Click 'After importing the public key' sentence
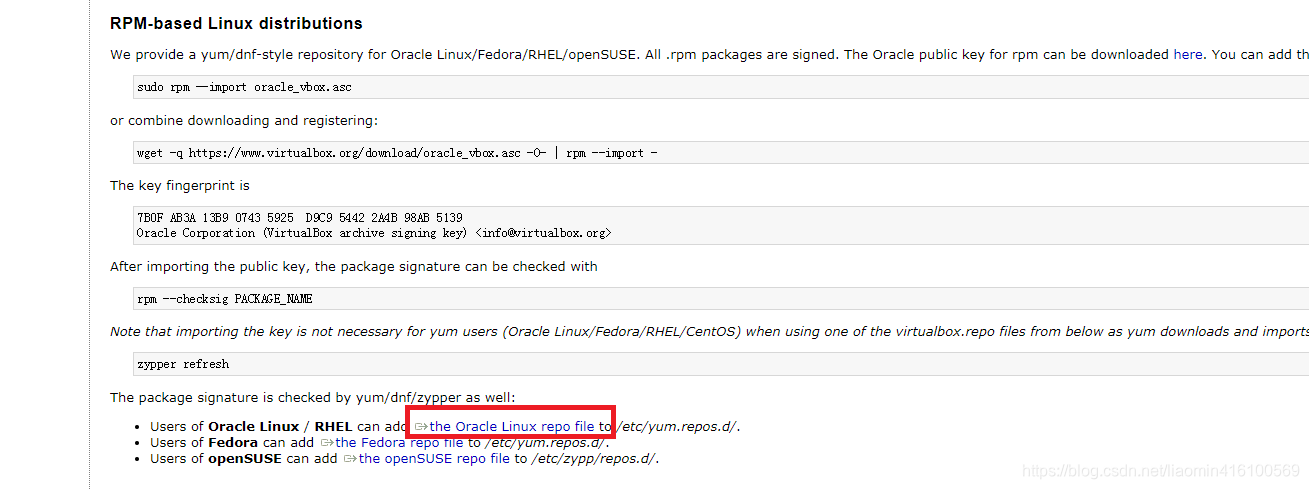 [x=354, y=266]
